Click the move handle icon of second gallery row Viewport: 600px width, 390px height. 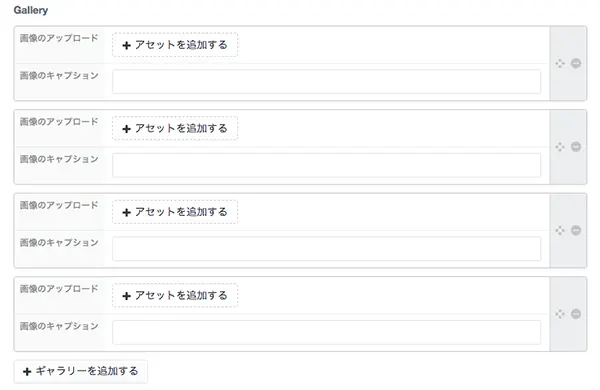[x=560, y=147]
